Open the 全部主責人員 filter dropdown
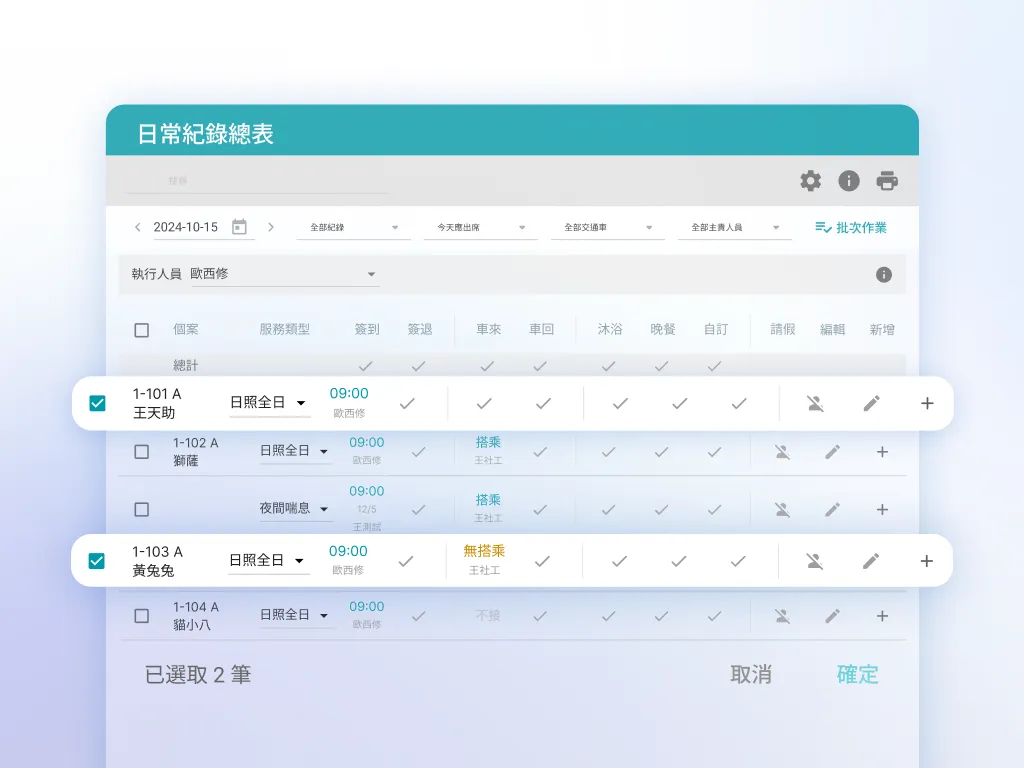This screenshot has height=768, width=1024. (735, 227)
